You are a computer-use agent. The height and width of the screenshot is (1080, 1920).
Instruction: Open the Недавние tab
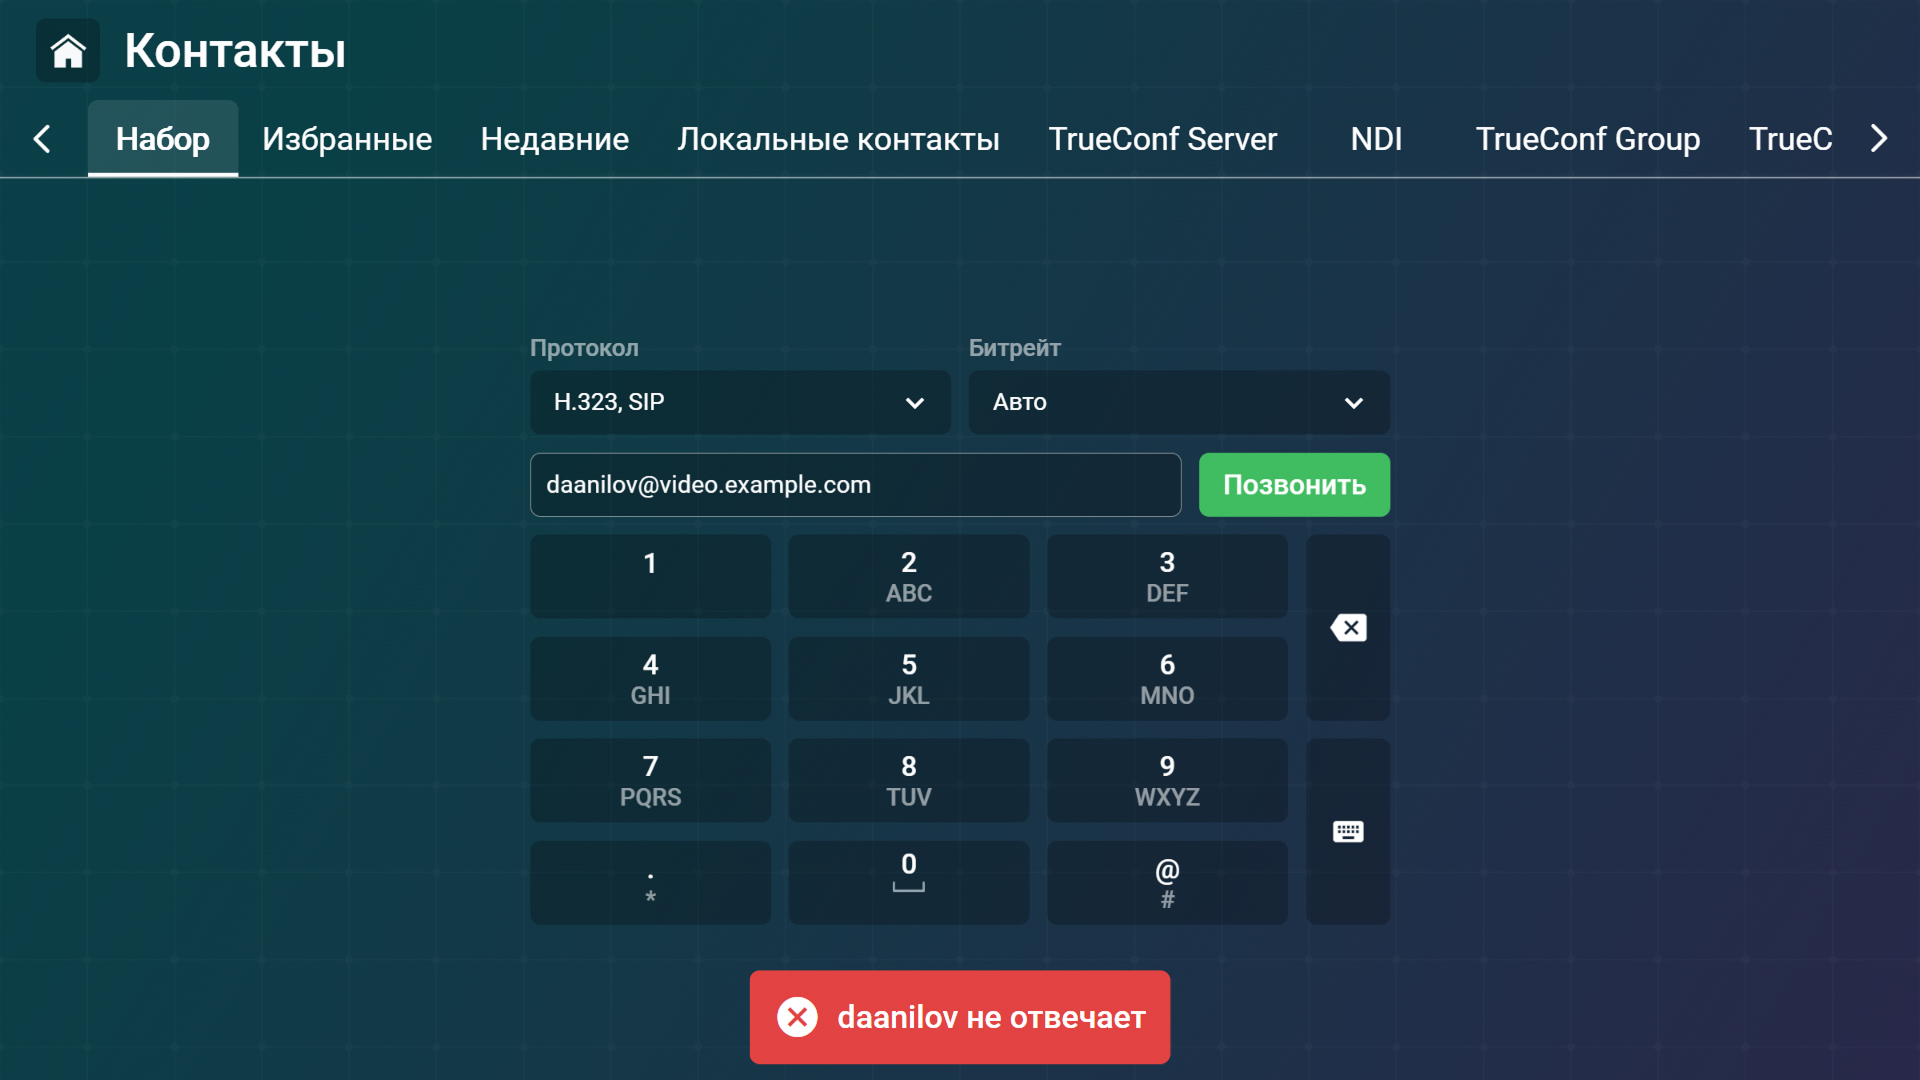pyautogui.click(x=554, y=139)
